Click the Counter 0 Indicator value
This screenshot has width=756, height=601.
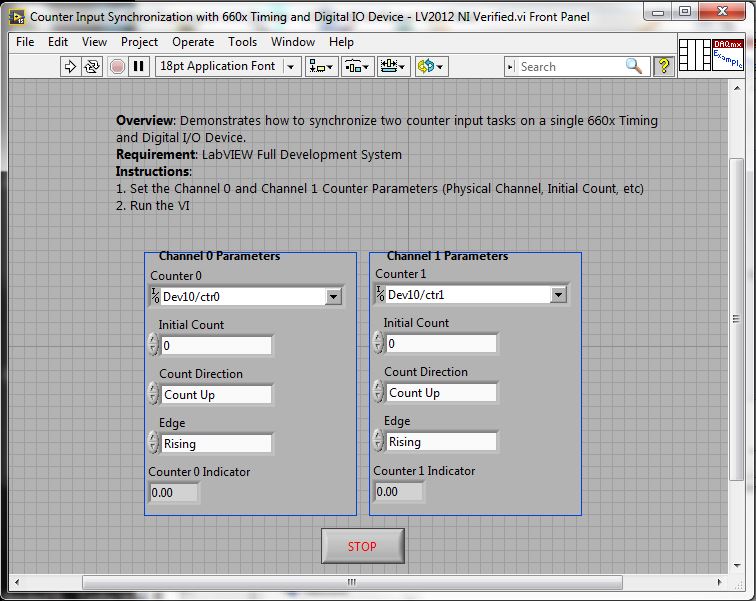(x=174, y=493)
